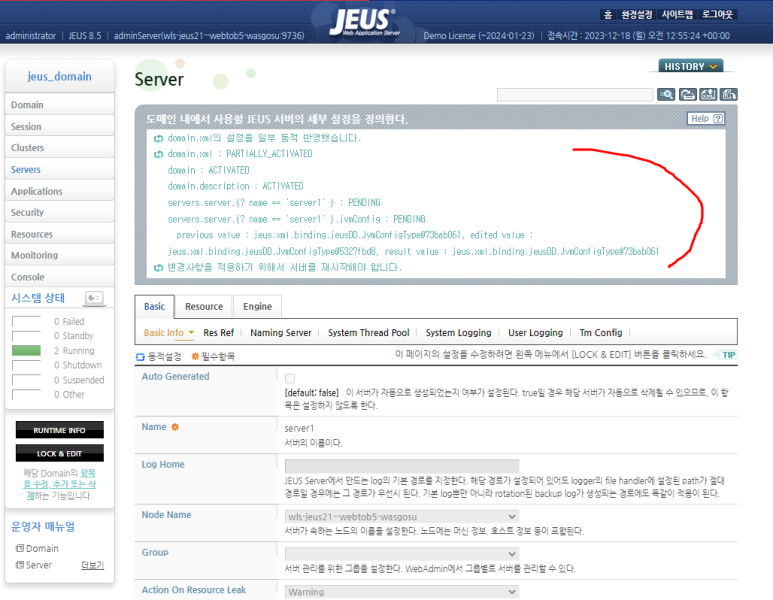
Task: Open the Node Name dropdown
Action: tap(401, 516)
